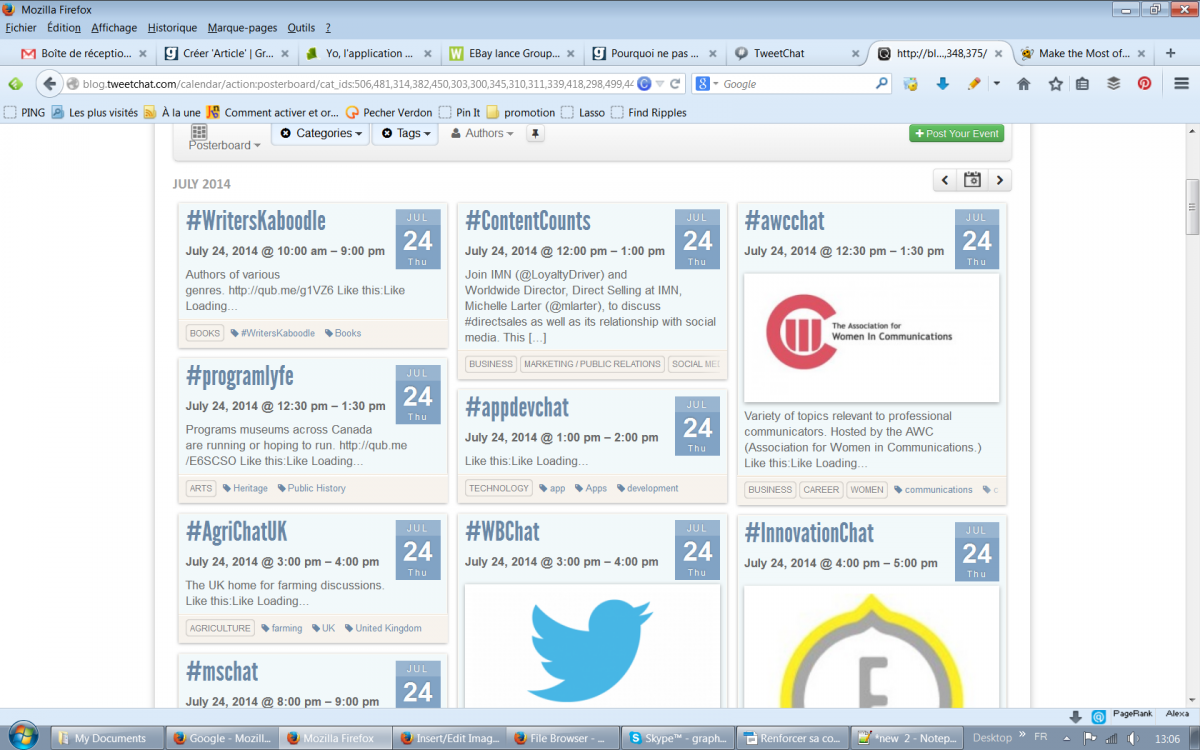The width and height of the screenshot is (1200, 750).
Task: Click the Twitter bird image in #WBChat
Action: (592, 646)
